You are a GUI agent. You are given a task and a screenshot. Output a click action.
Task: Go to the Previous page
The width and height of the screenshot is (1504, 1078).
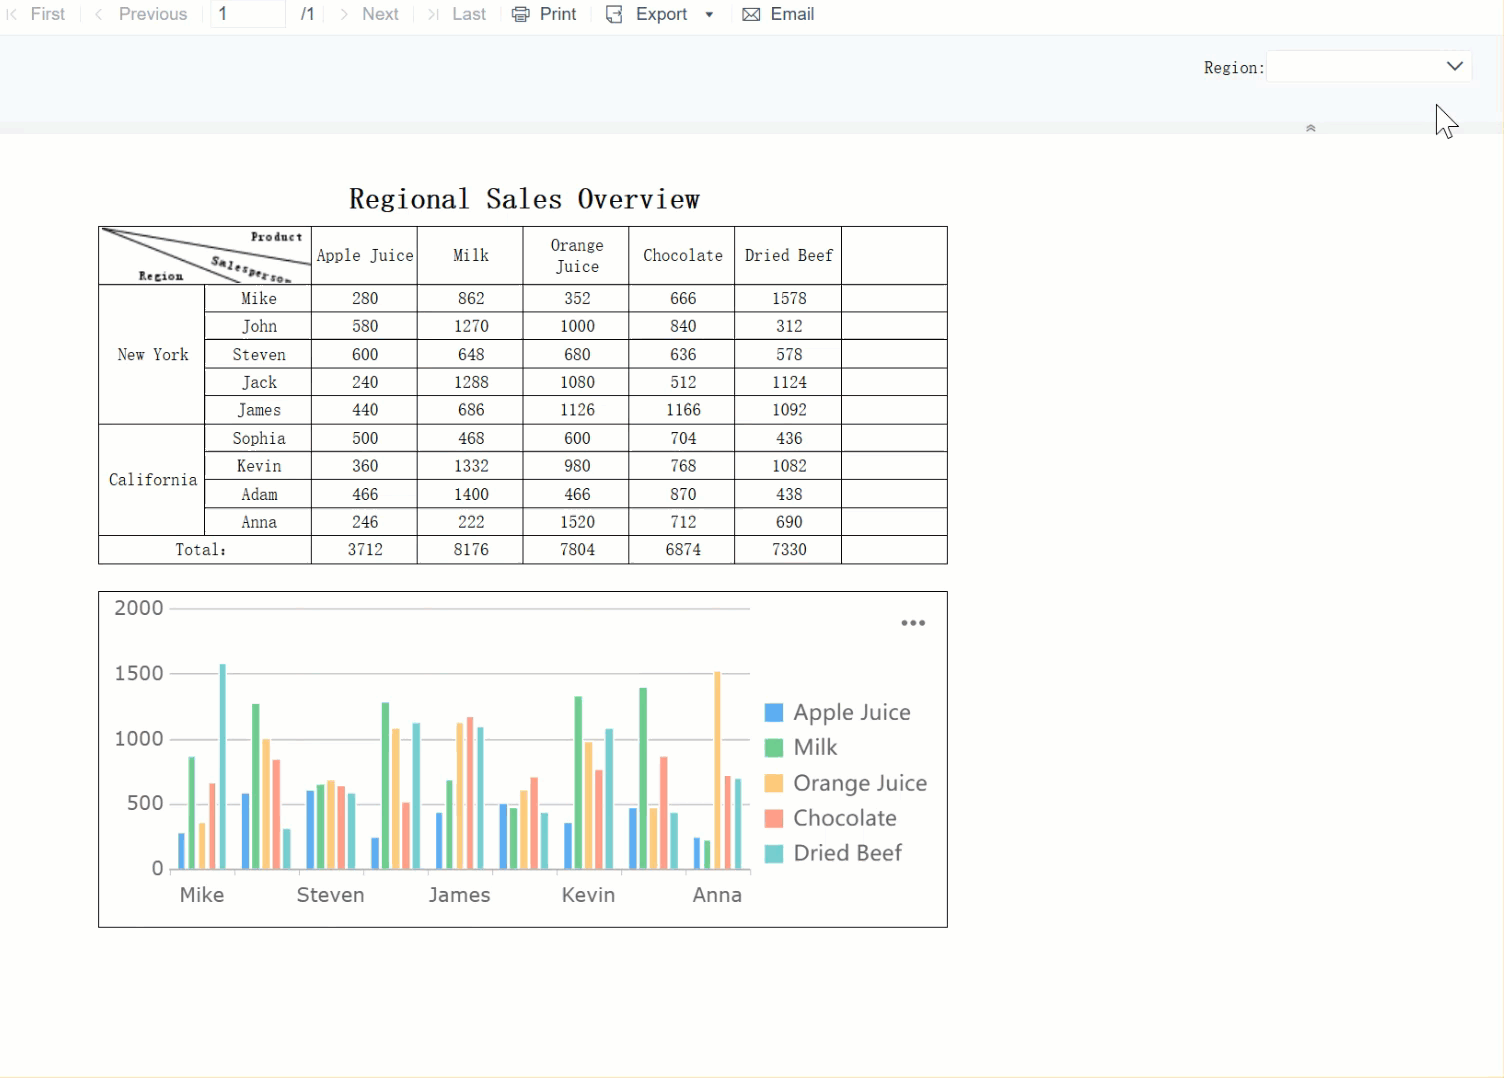click(141, 14)
